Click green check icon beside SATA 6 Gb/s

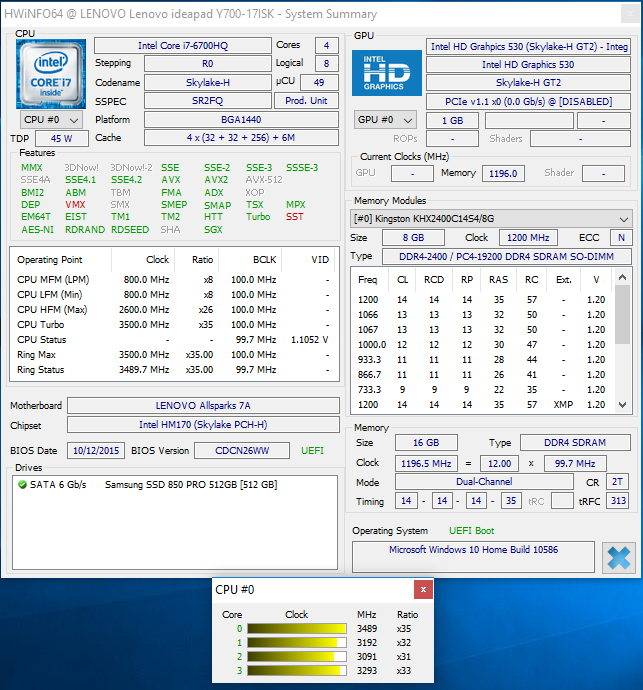(22, 484)
